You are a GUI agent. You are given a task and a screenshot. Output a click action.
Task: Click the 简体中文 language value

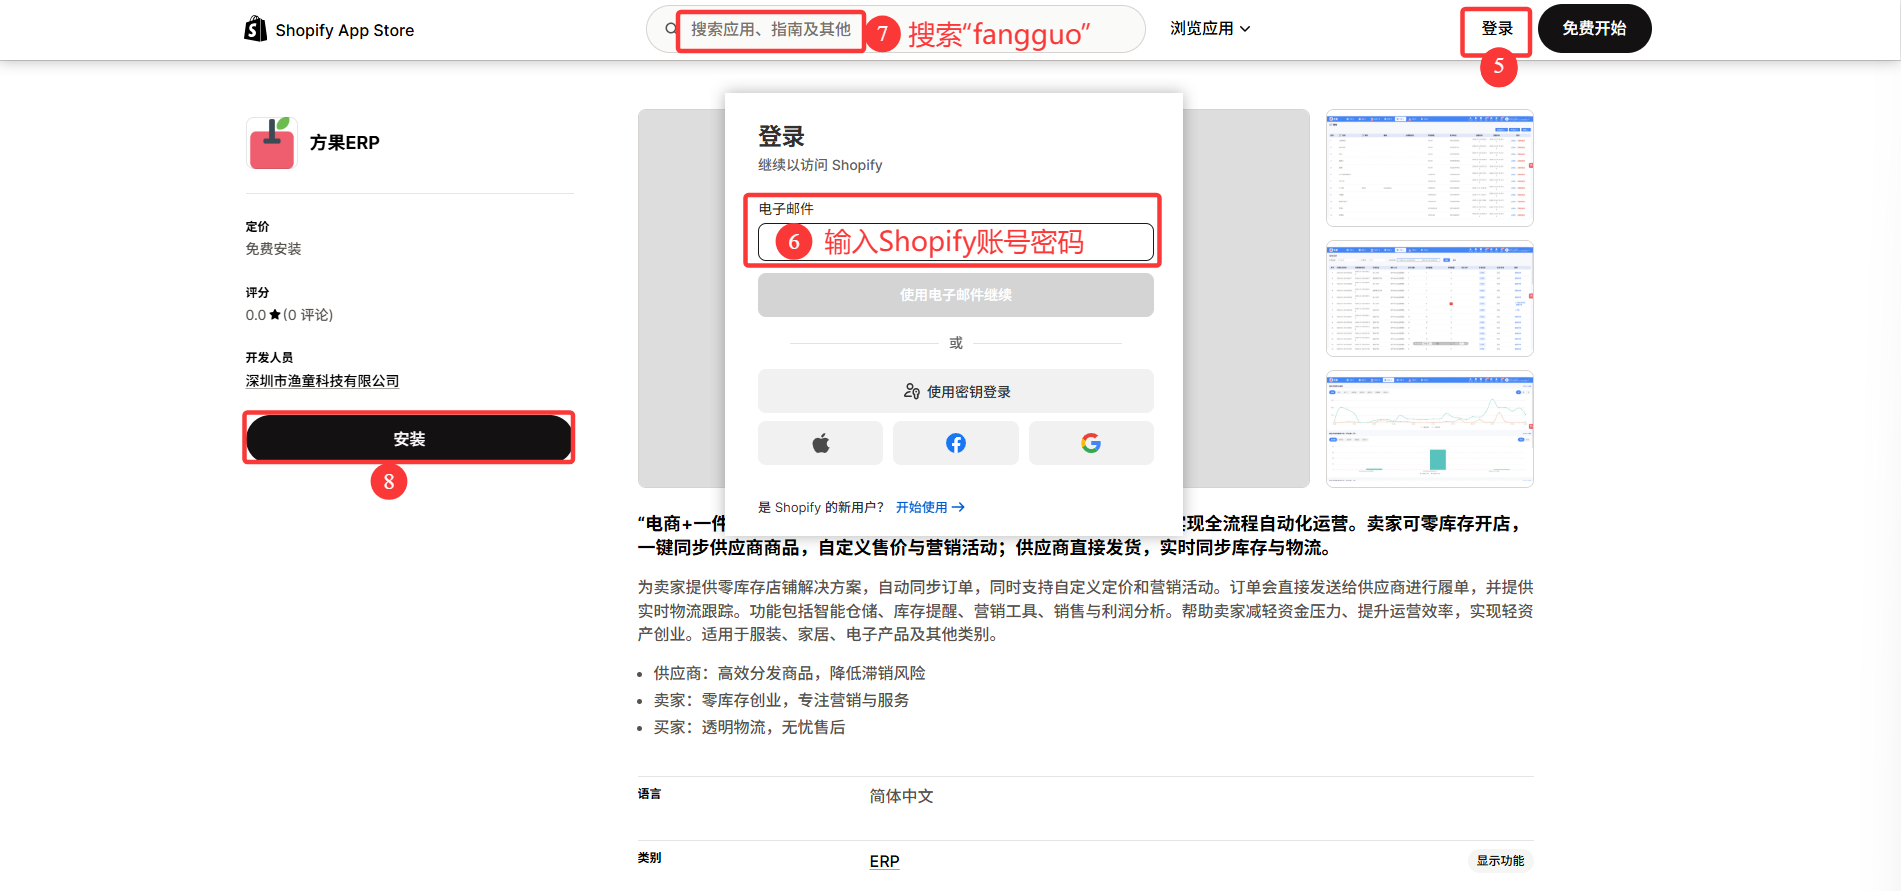[901, 796]
